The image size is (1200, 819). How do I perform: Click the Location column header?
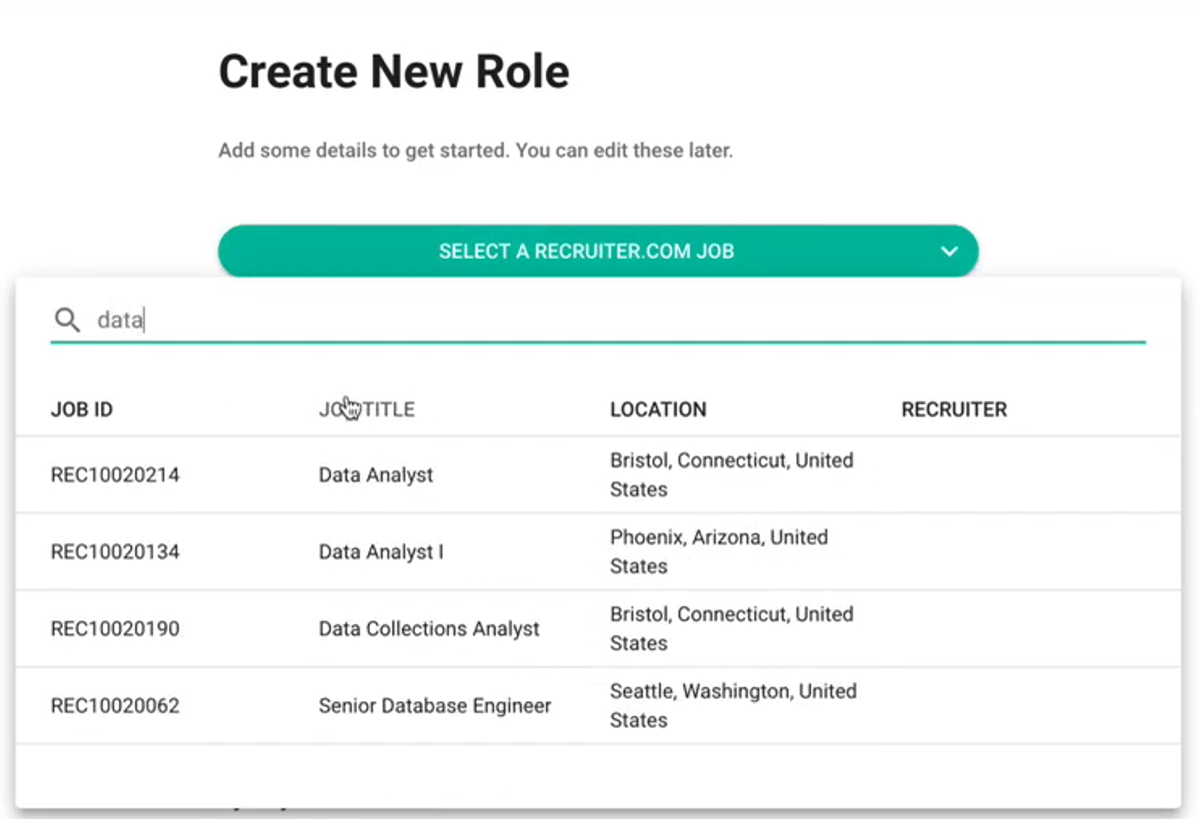coord(658,410)
